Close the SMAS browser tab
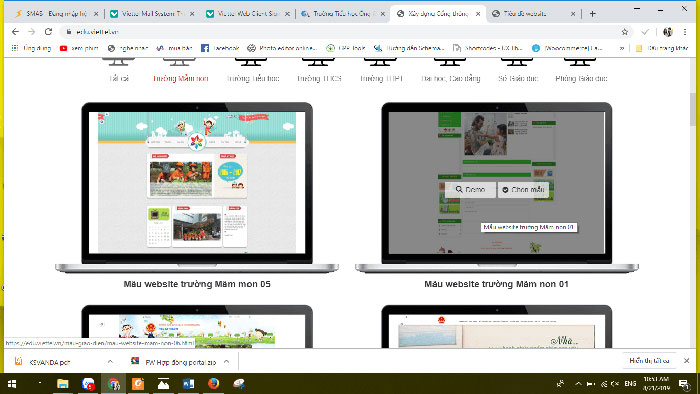 [96, 14]
